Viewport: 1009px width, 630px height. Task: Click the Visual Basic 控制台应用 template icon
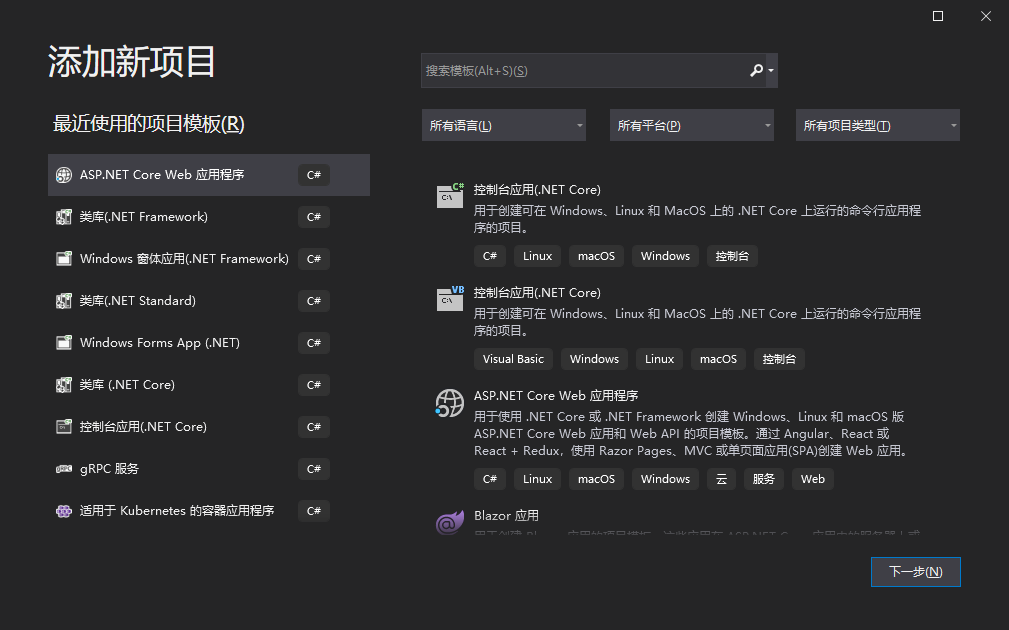(449, 297)
